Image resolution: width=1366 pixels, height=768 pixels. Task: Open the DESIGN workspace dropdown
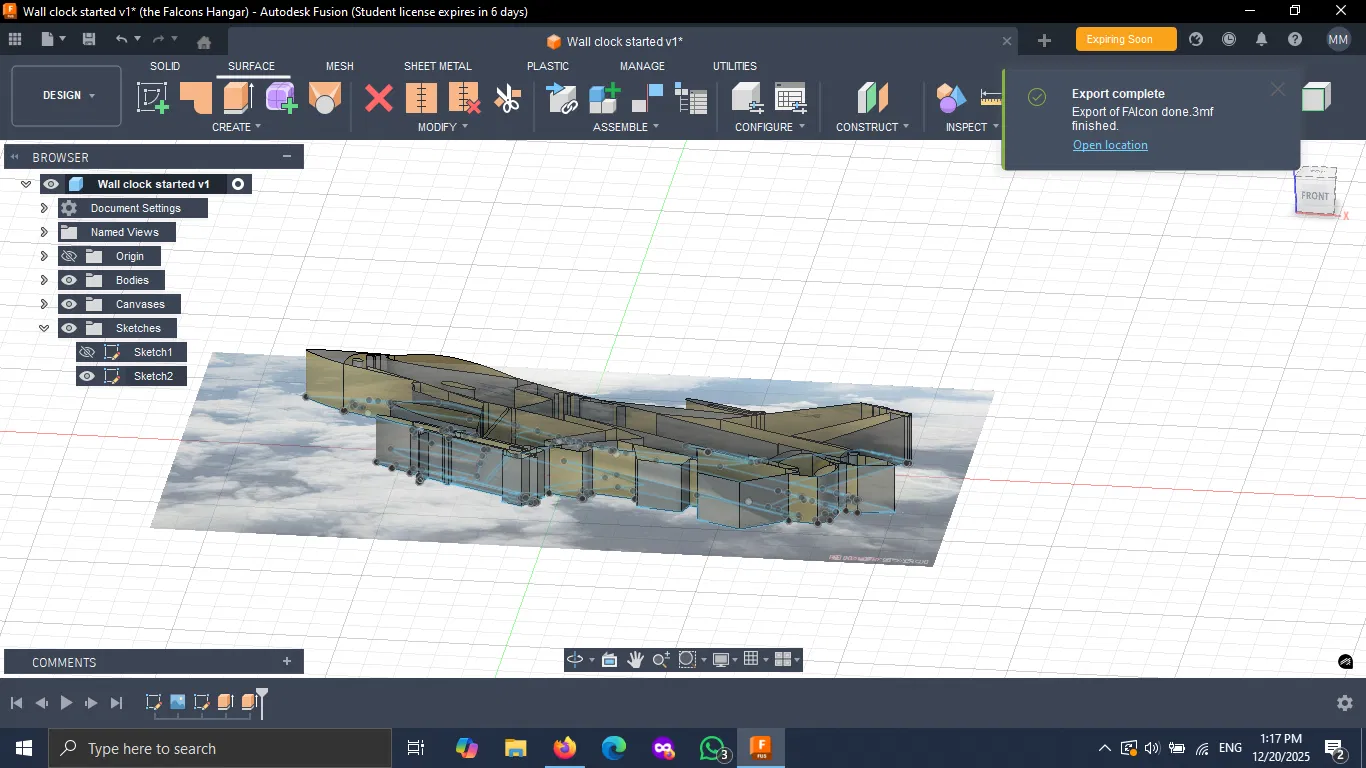coord(67,96)
